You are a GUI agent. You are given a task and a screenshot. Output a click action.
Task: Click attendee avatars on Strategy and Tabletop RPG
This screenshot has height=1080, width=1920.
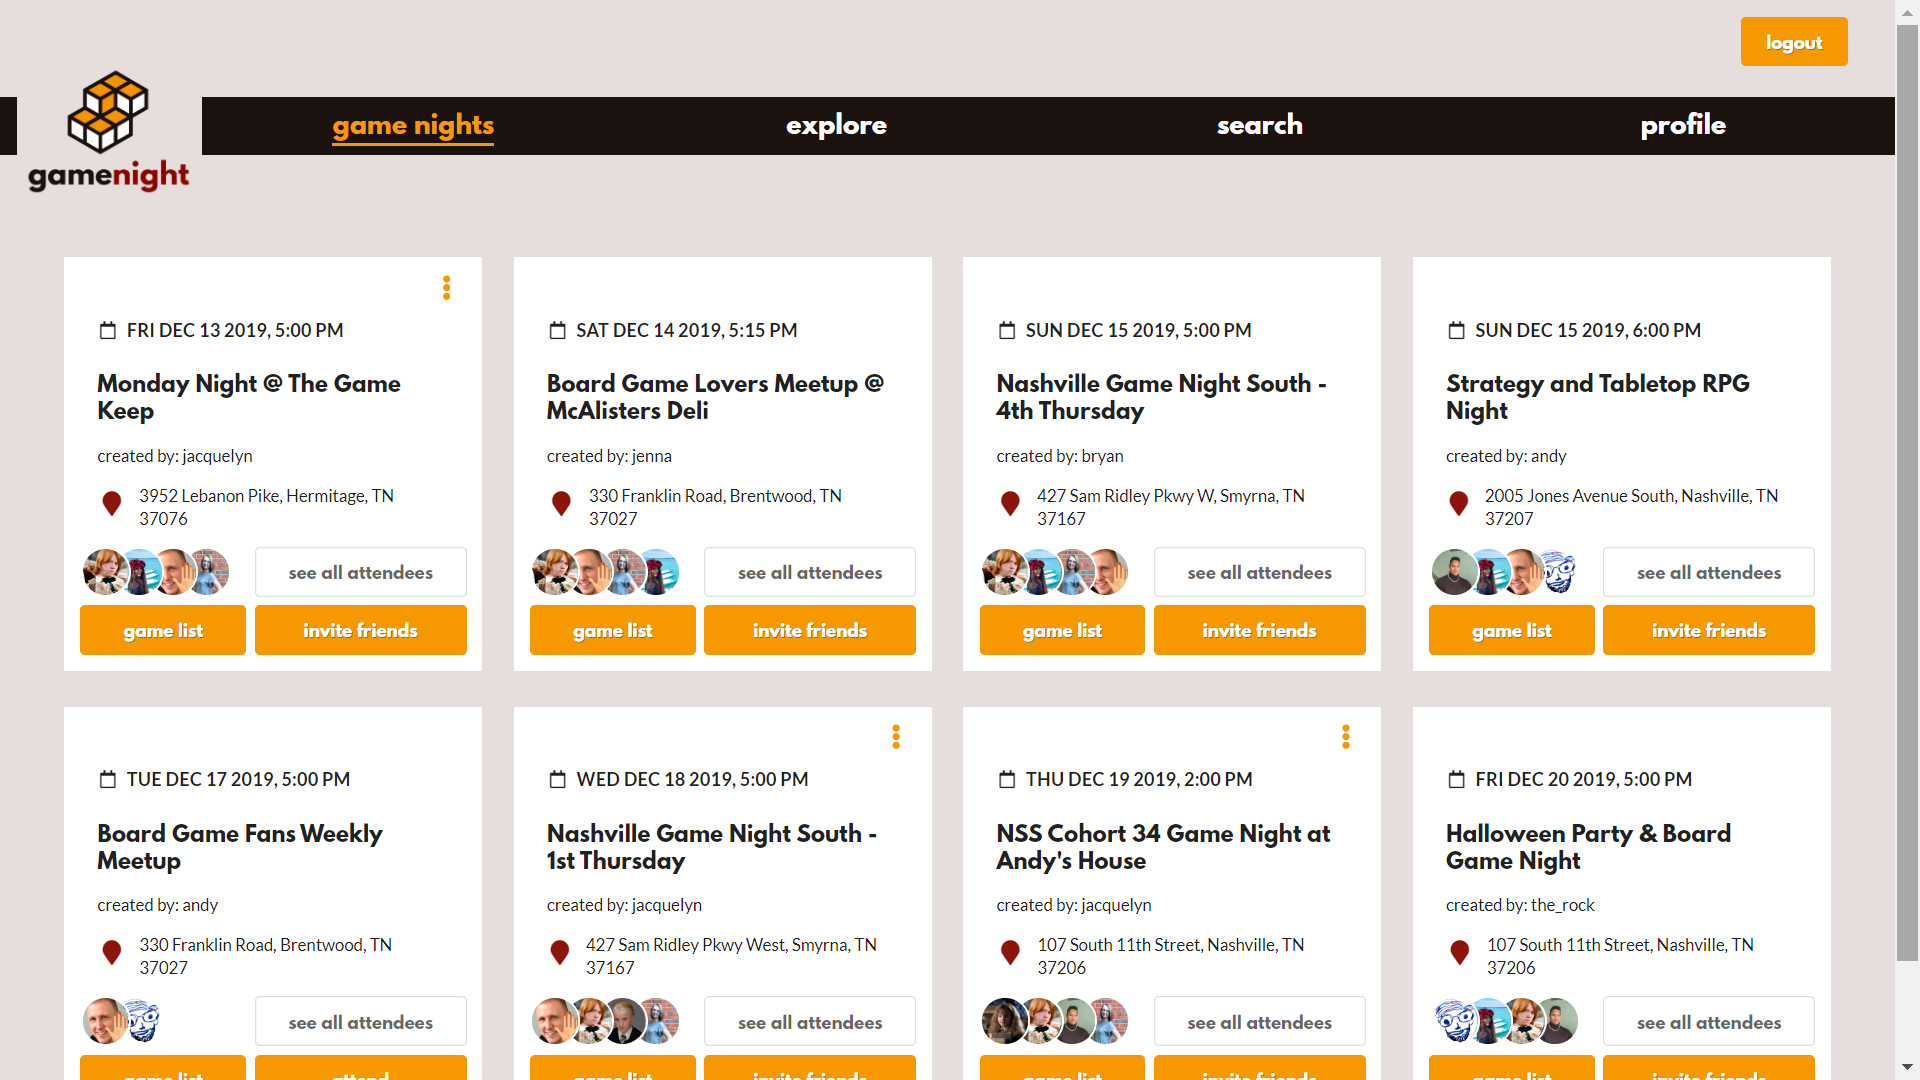1504,572
